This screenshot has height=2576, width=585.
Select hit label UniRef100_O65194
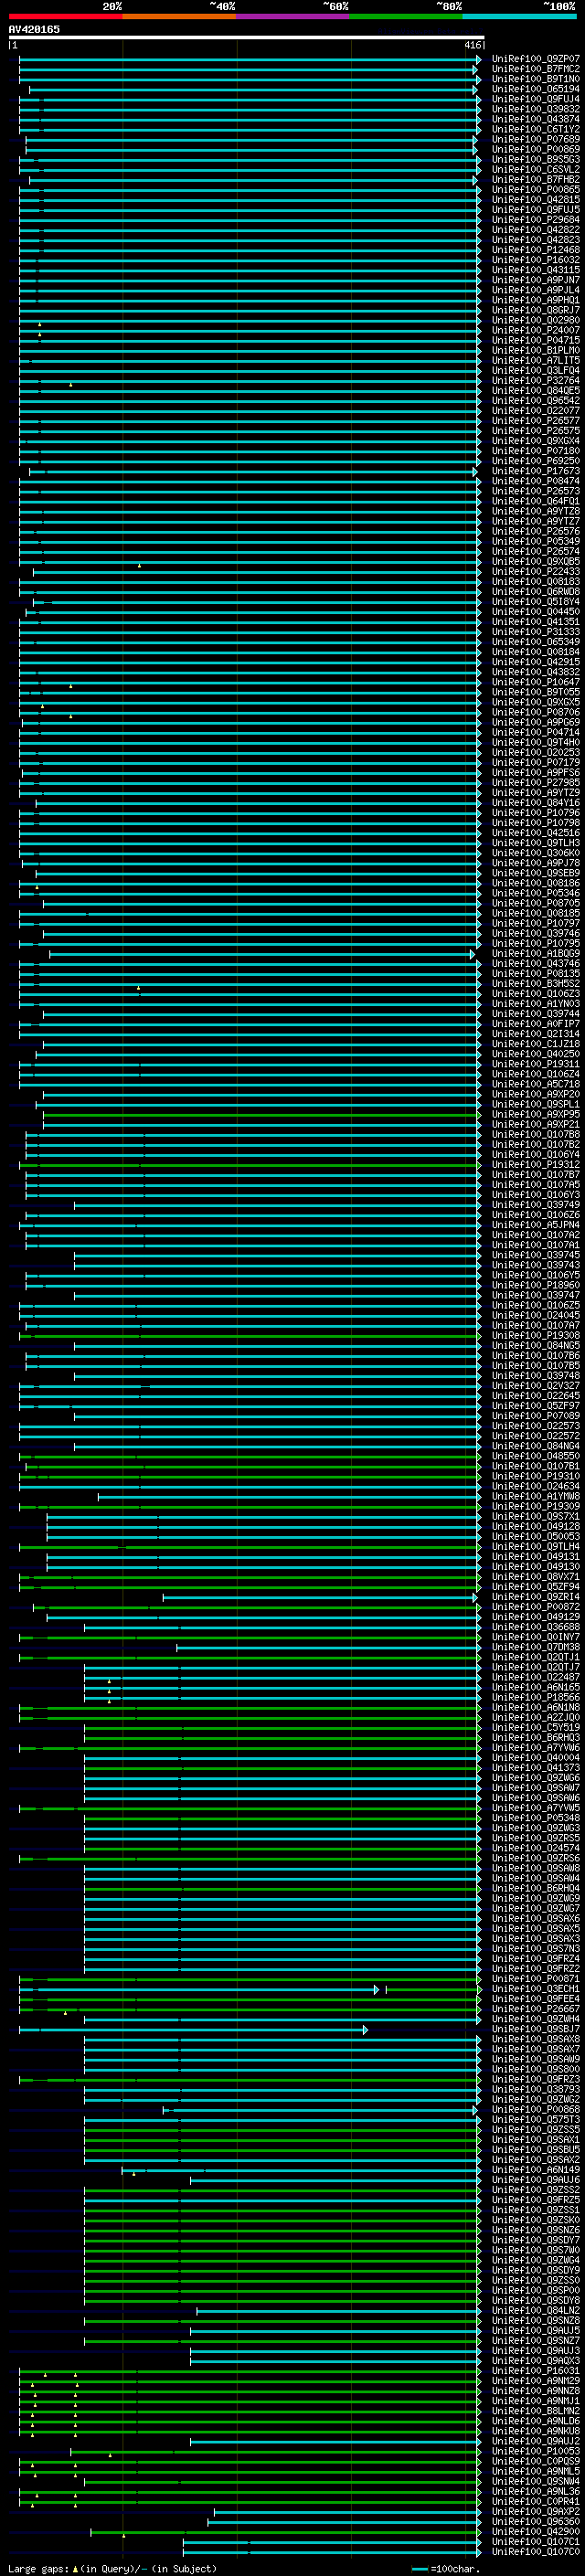tap(535, 89)
